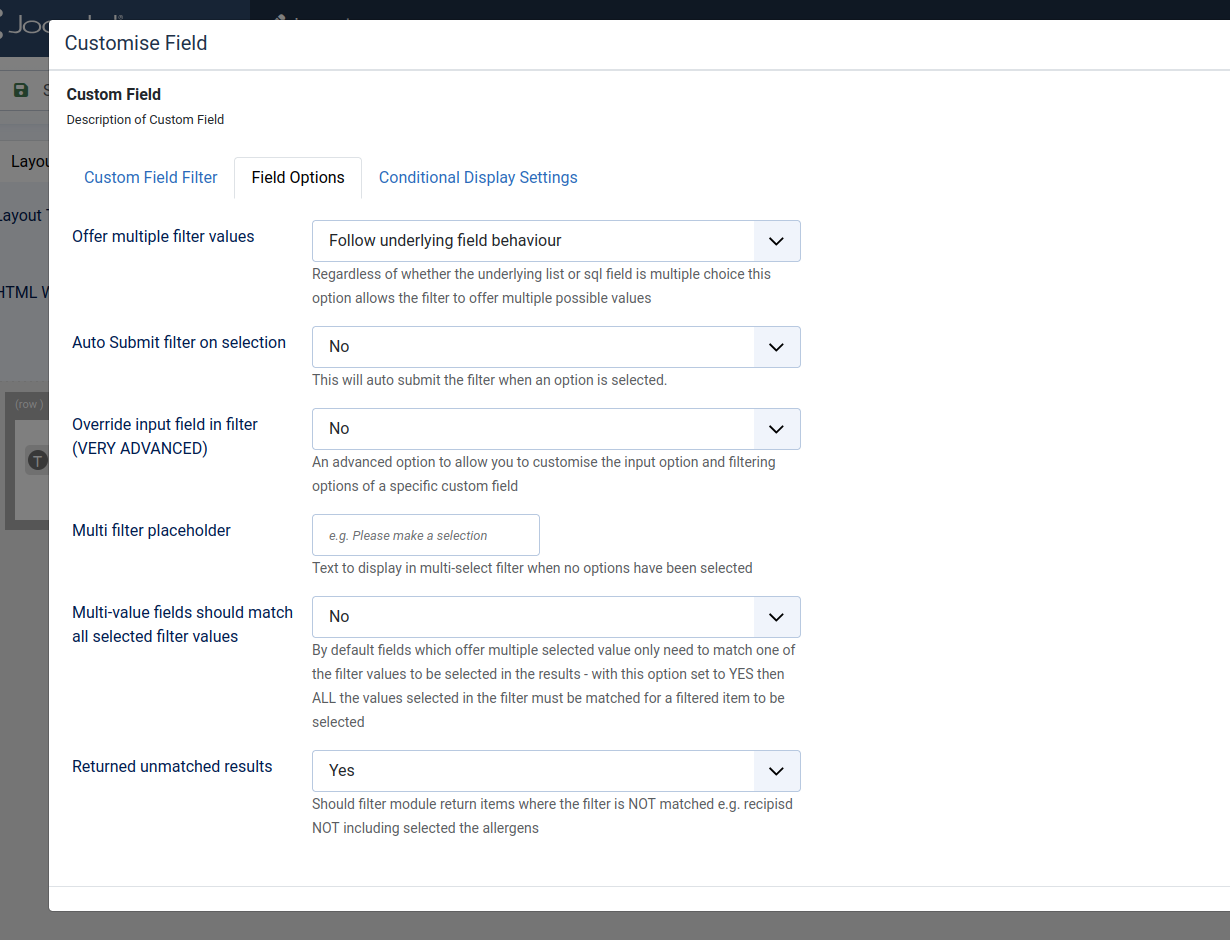The height and width of the screenshot is (940, 1230).
Task: Click the T field icon in the background layout
Action: [37, 460]
